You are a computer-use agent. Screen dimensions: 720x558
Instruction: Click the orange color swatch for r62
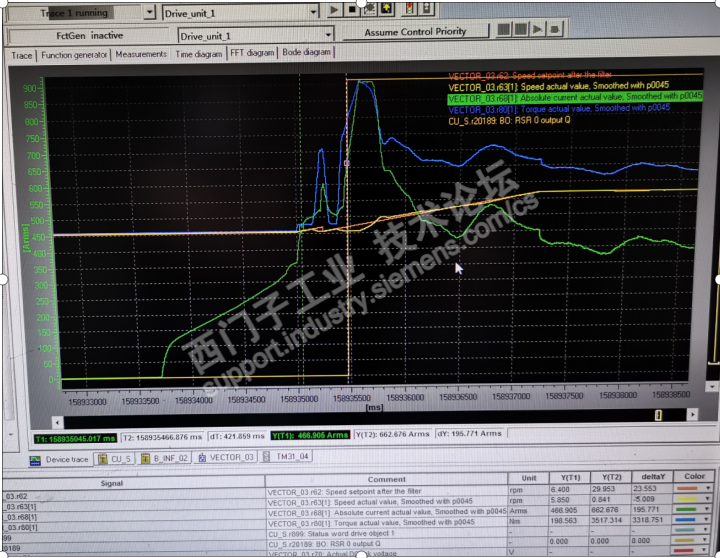(x=687, y=489)
